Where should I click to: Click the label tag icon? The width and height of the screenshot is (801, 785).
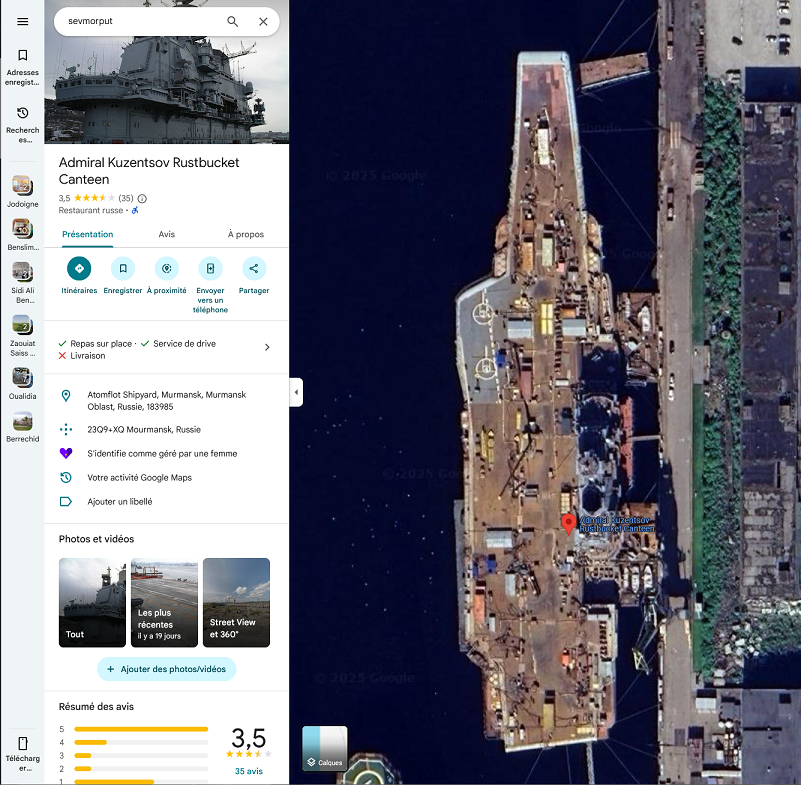(x=66, y=502)
